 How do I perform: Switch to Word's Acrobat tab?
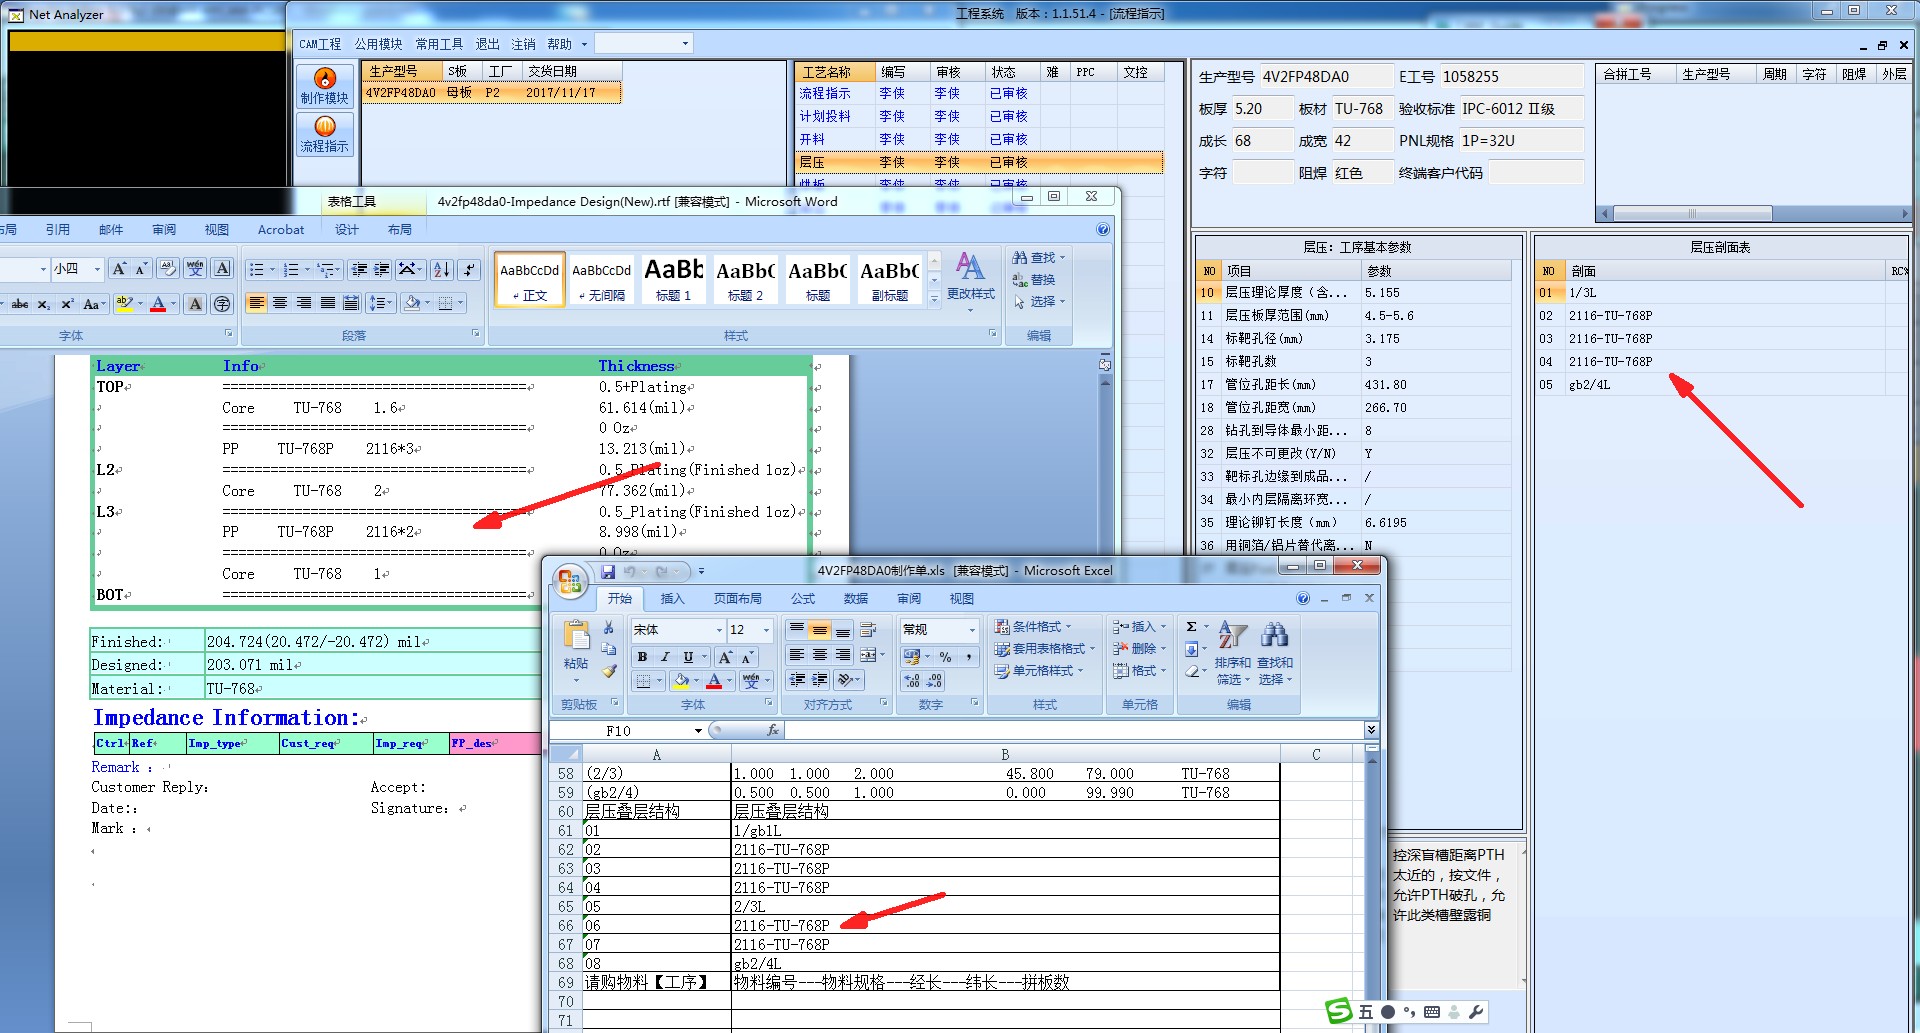click(281, 230)
